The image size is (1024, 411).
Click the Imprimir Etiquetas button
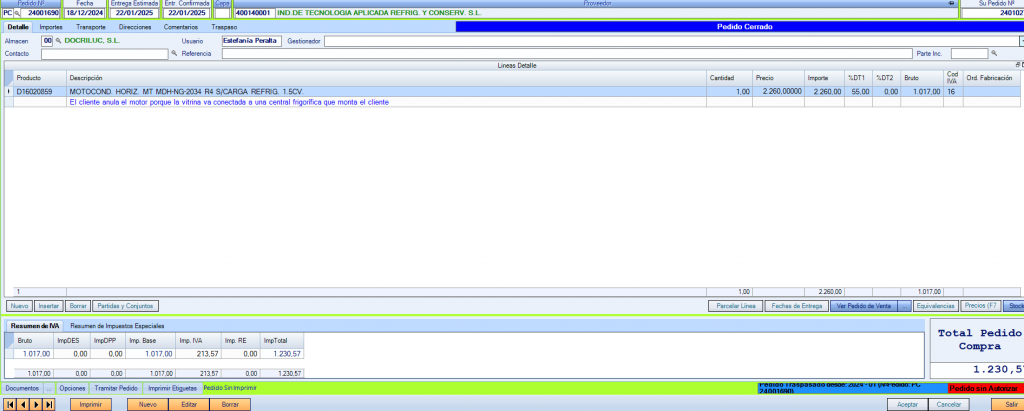(x=171, y=387)
